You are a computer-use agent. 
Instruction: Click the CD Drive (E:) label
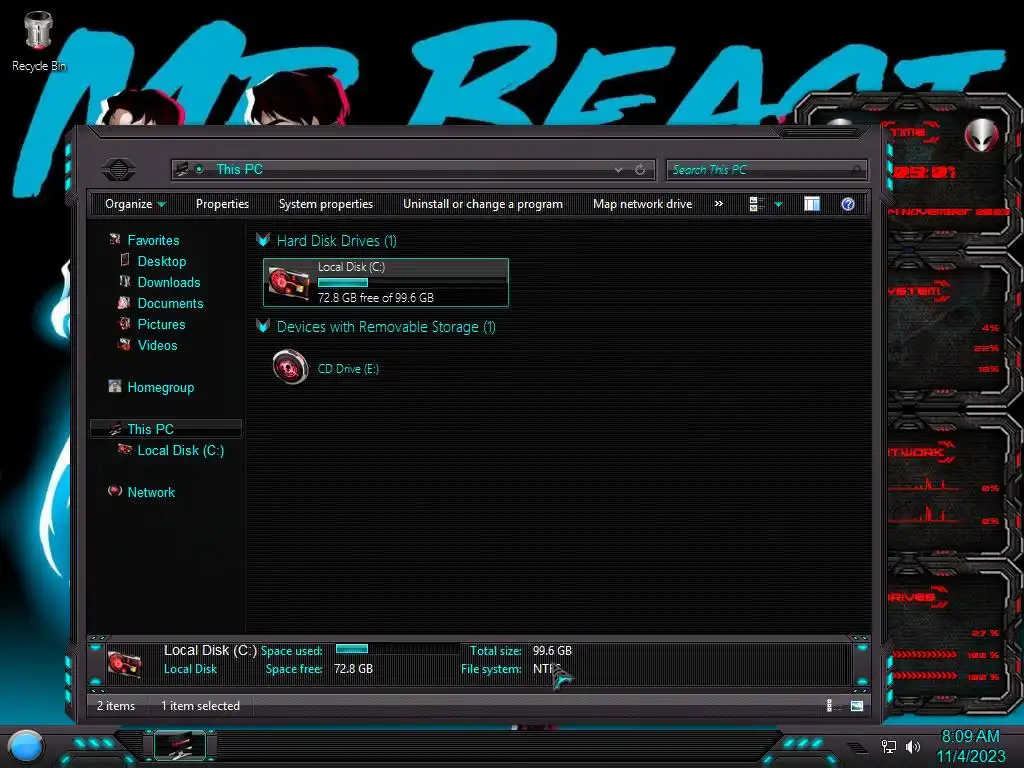point(348,368)
